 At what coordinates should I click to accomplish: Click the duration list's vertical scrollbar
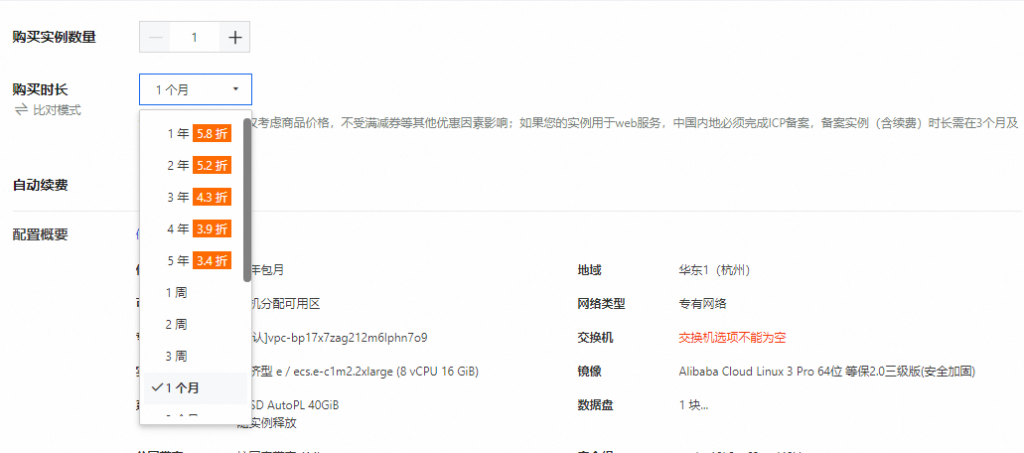[247, 200]
